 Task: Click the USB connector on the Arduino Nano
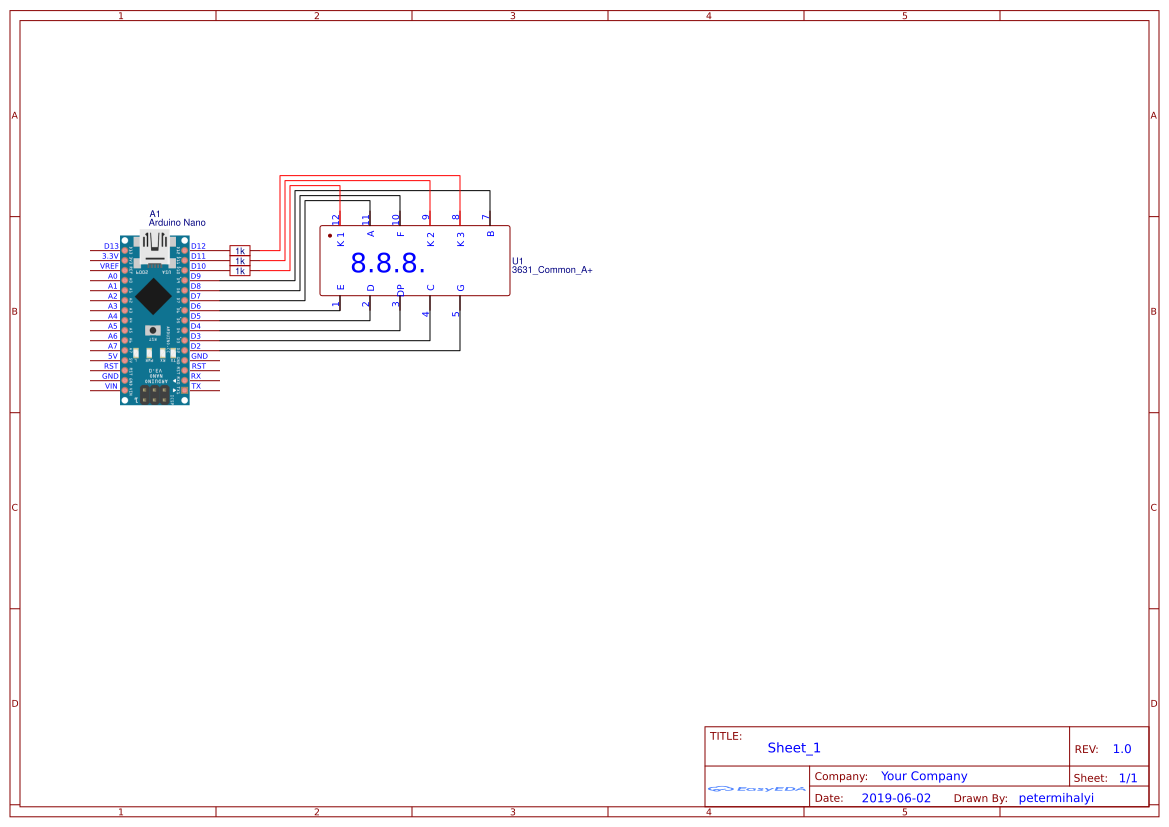(155, 245)
